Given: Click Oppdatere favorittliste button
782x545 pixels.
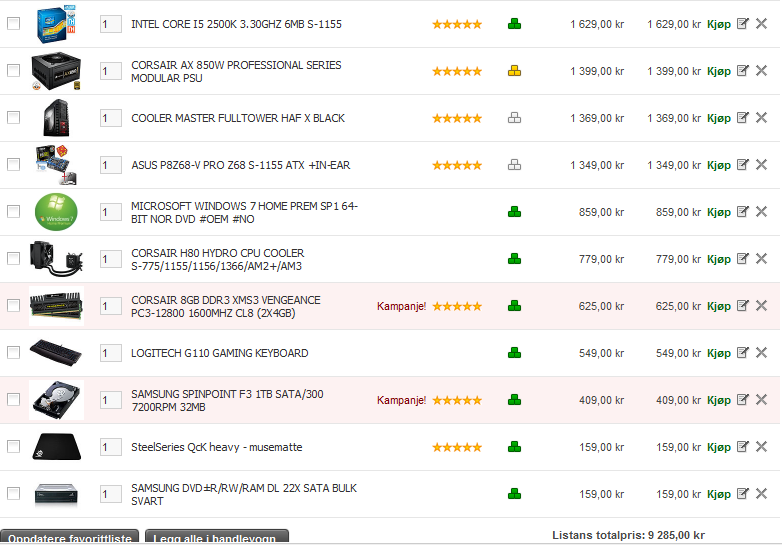Looking at the screenshot, I should 70,537.
